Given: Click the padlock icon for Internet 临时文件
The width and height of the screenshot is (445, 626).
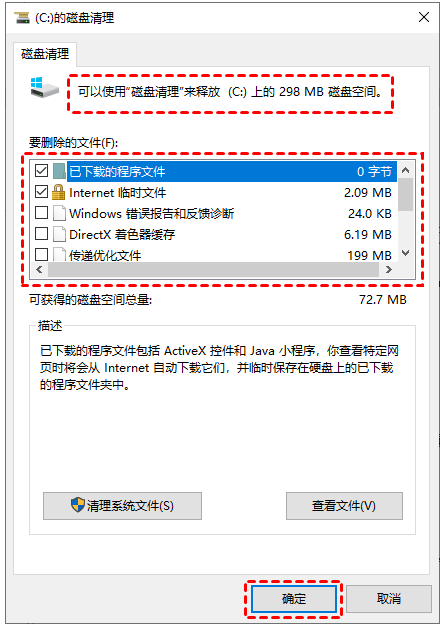Looking at the screenshot, I should coord(59,192).
